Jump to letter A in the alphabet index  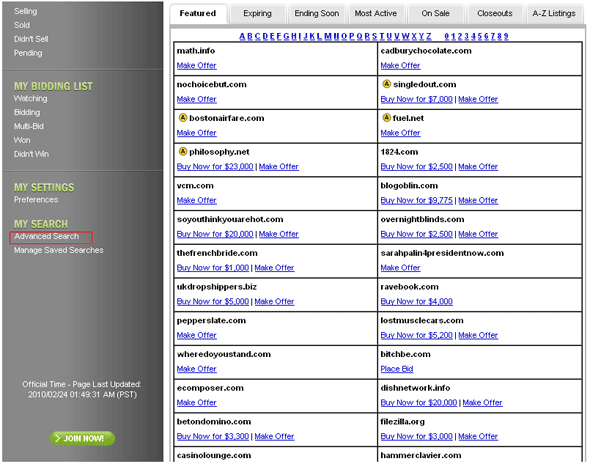tap(242, 36)
